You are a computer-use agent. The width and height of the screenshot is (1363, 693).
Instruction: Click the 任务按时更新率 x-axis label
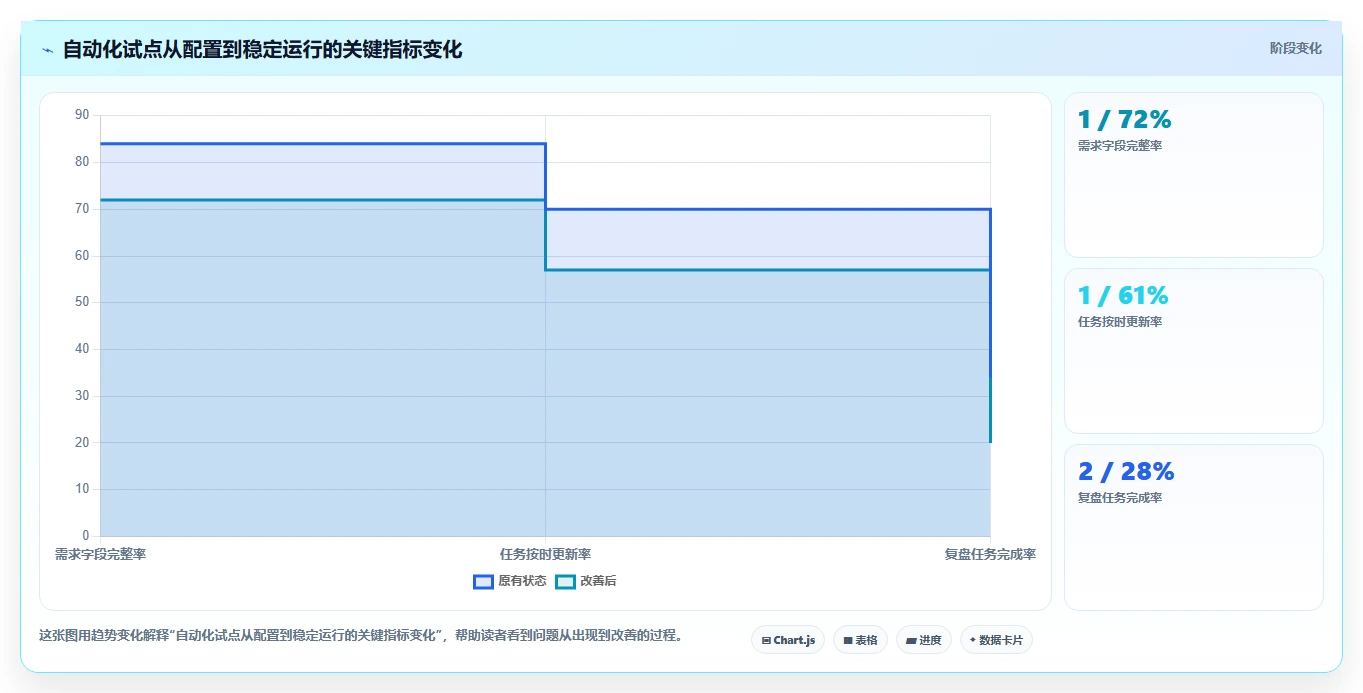545,554
